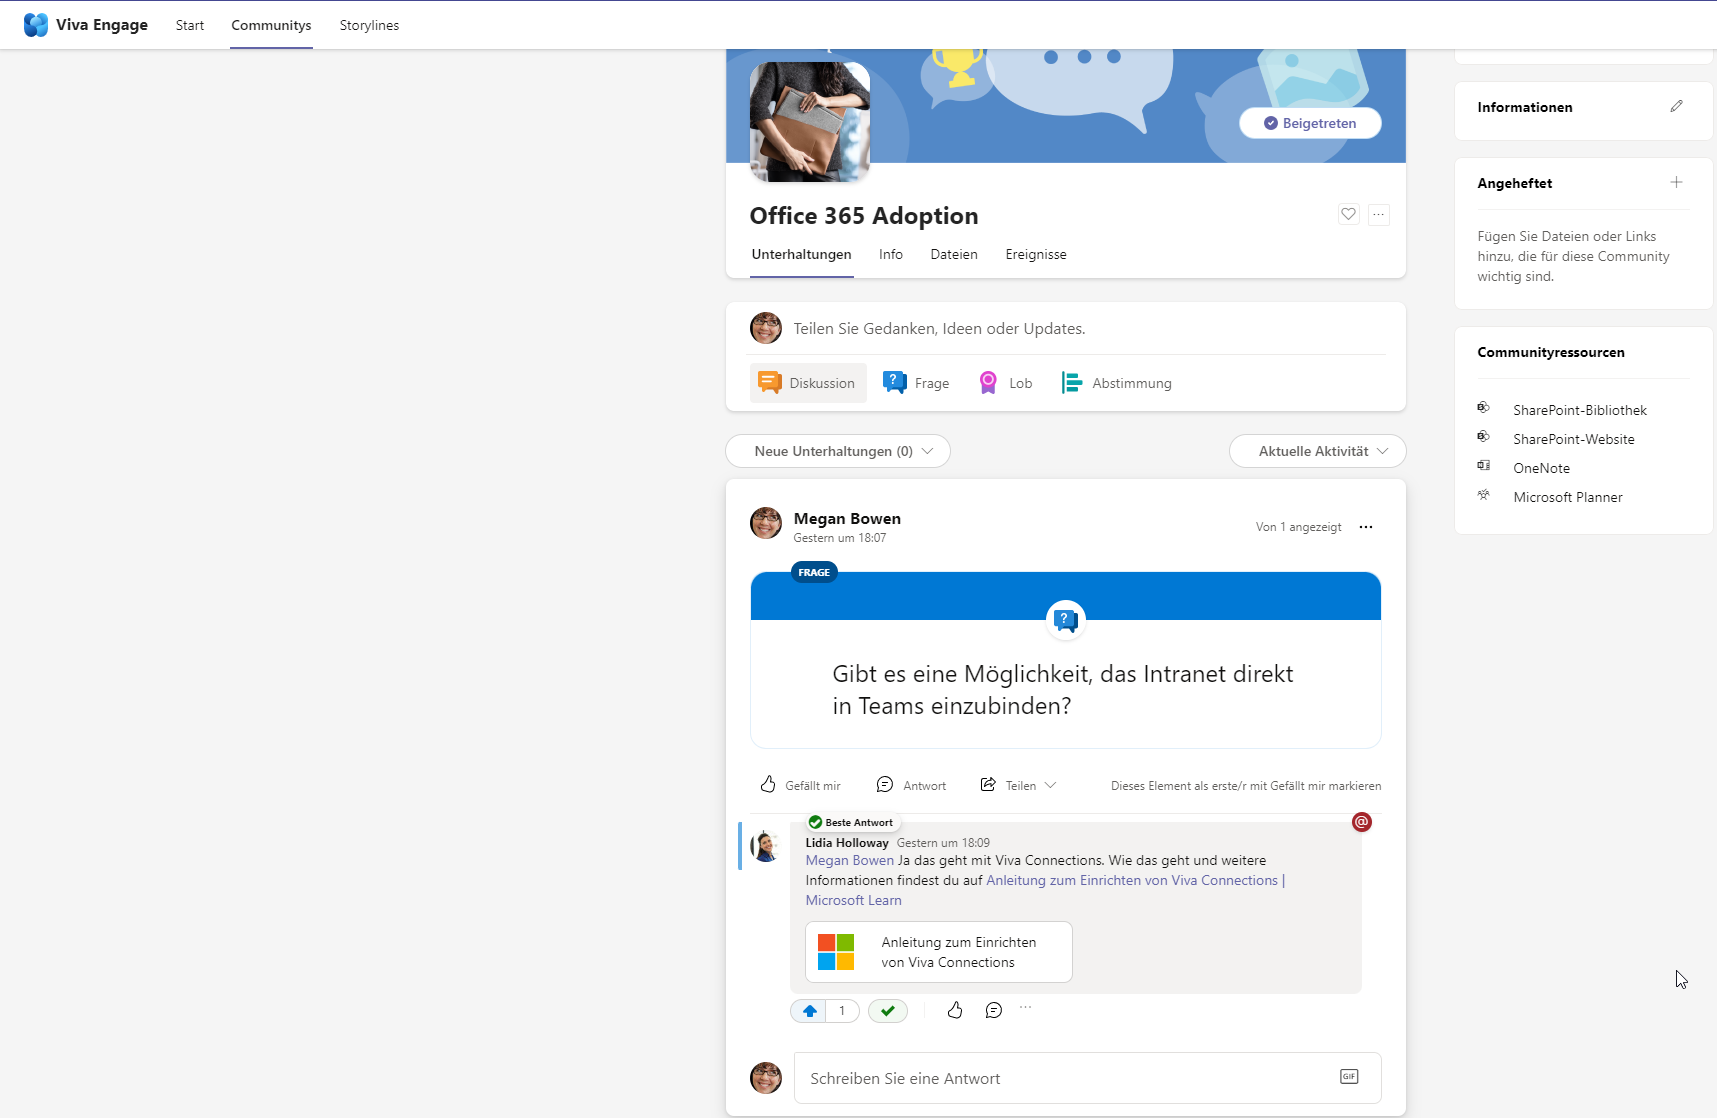Viewport: 1717px width, 1118px height.
Task: Toggle the Beigetreten membership button
Action: pos(1310,123)
